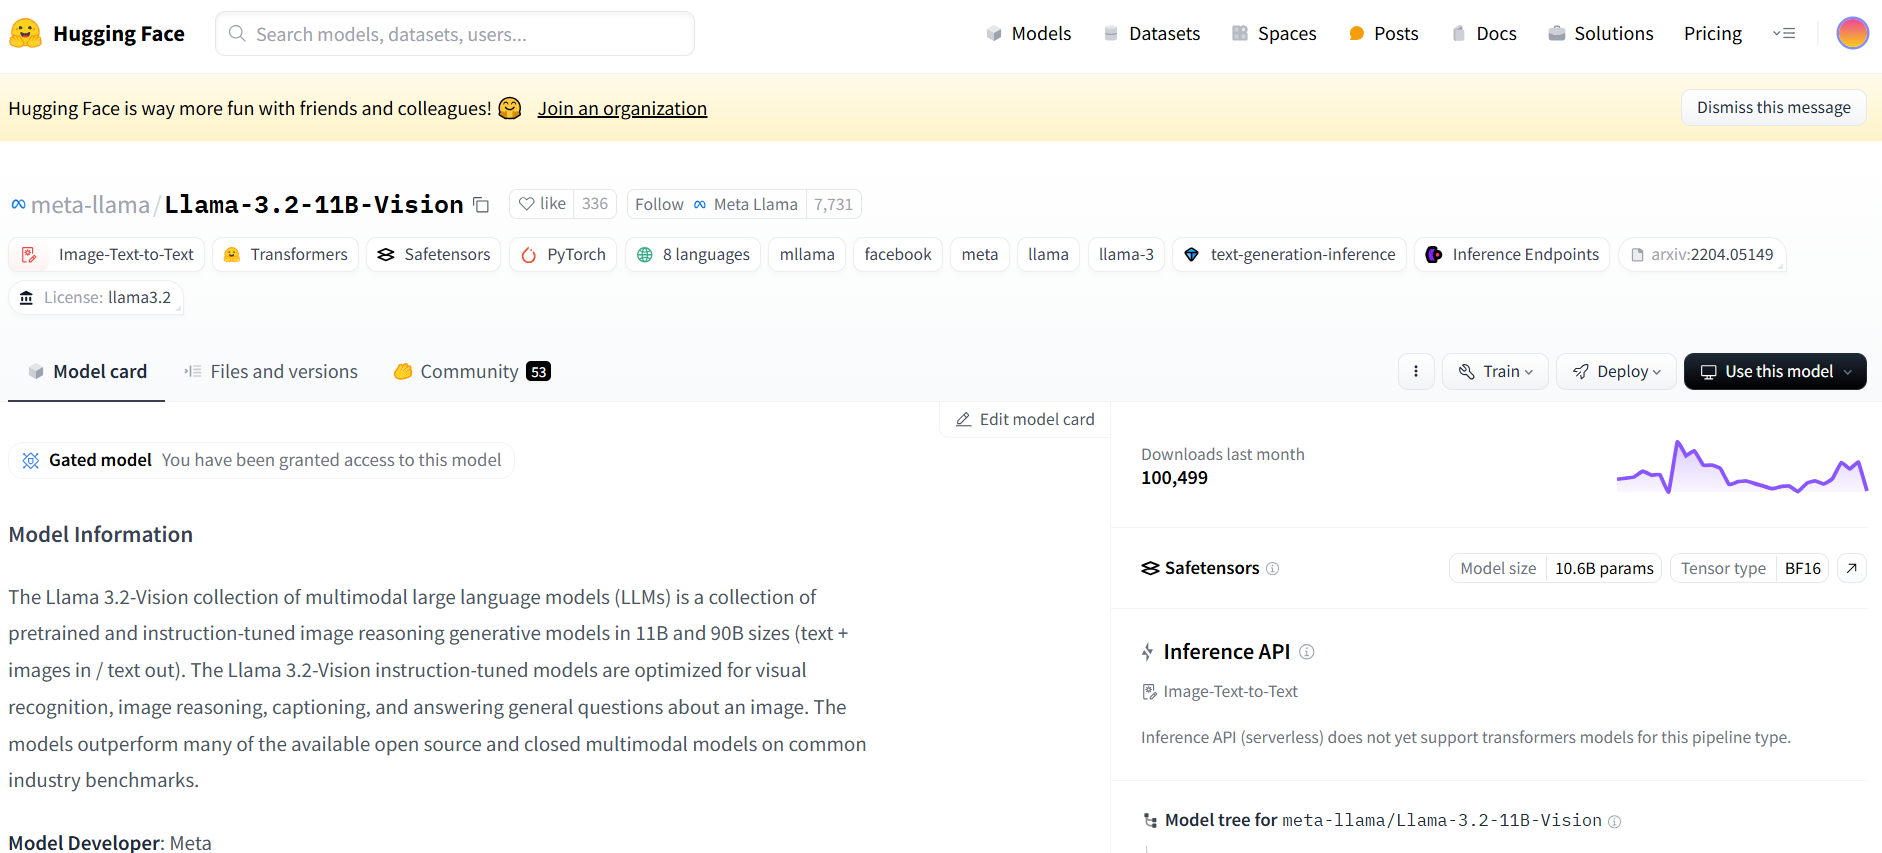Image resolution: width=1882 pixels, height=853 pixels.
Task: Open the Files and versions tab
Action: 270,372
